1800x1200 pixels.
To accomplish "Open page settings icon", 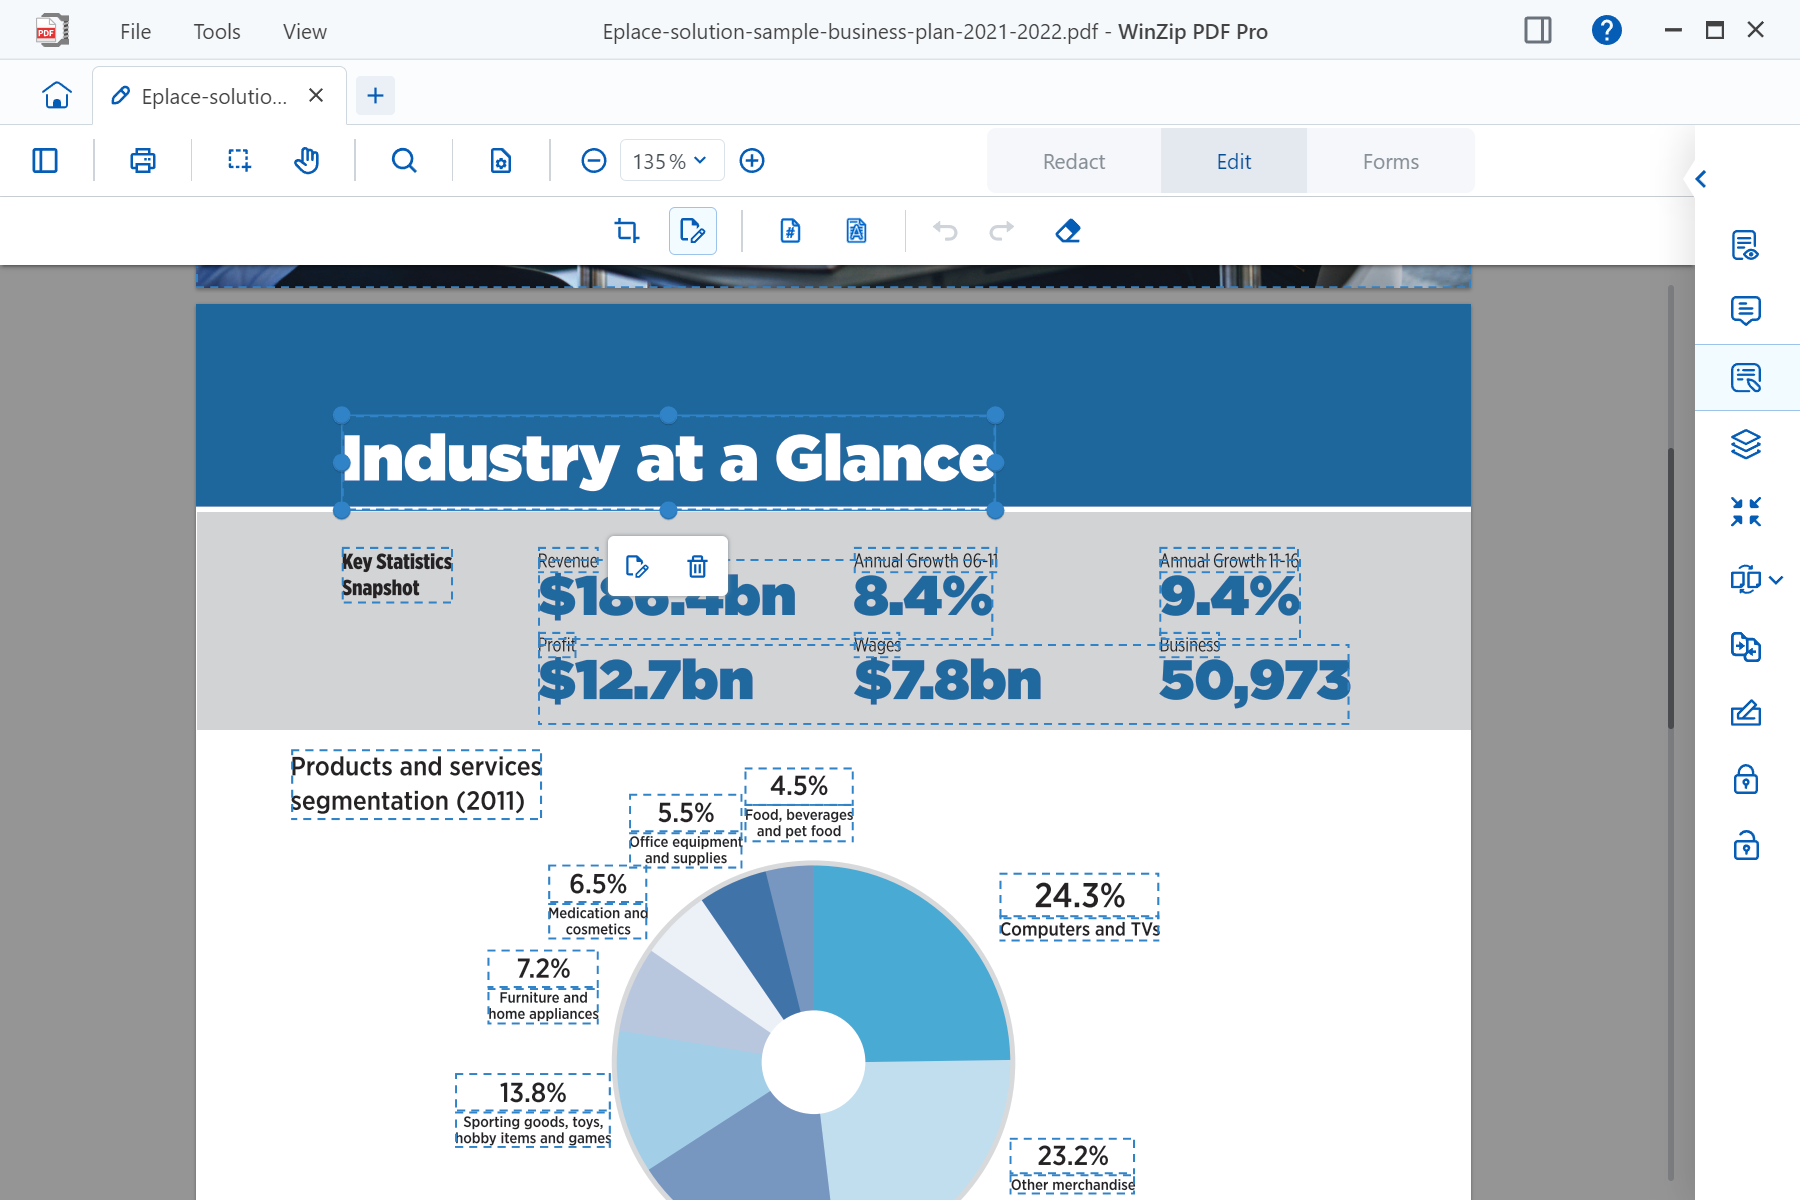I will [501, 161].
